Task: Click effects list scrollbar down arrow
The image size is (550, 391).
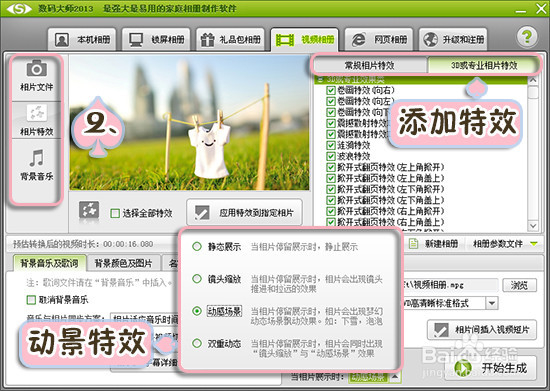Action: tap(533, 225)
